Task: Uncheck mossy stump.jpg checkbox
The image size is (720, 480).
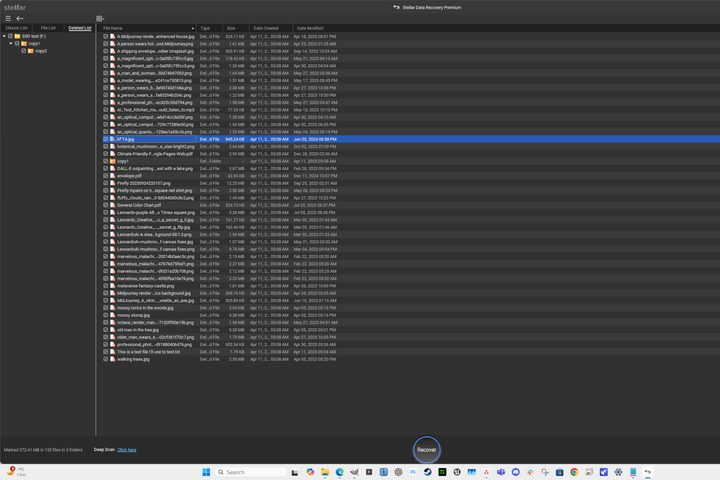Action: click(106, 315)
